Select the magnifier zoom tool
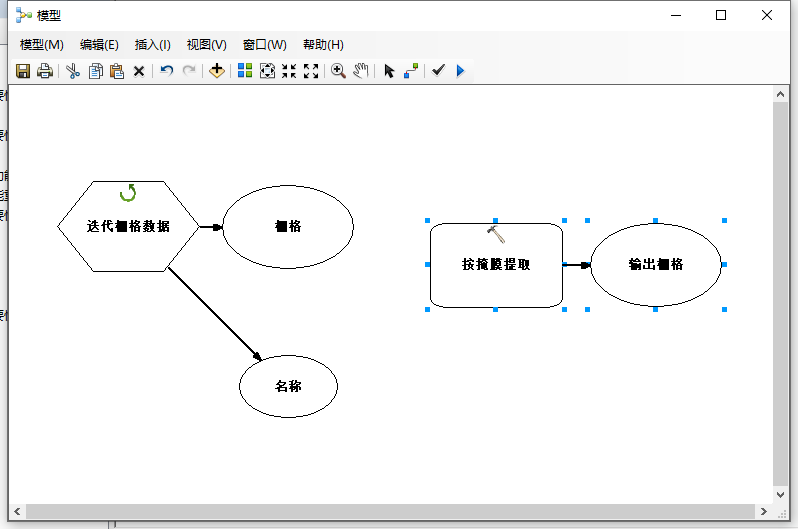 tap(338, 71)
